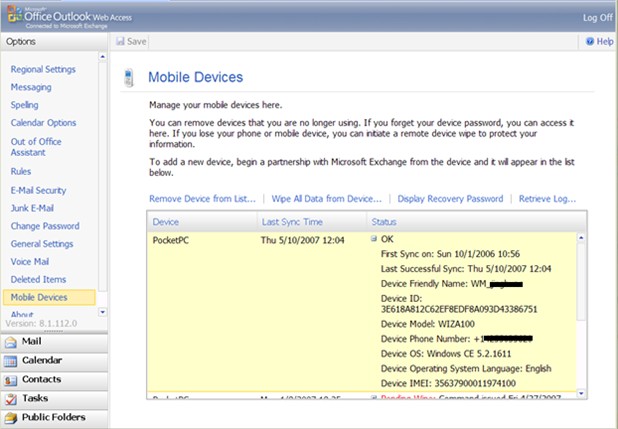This screenshot has height=429, width=618.
Task: Open Help link text
Action: pos(605,41)
